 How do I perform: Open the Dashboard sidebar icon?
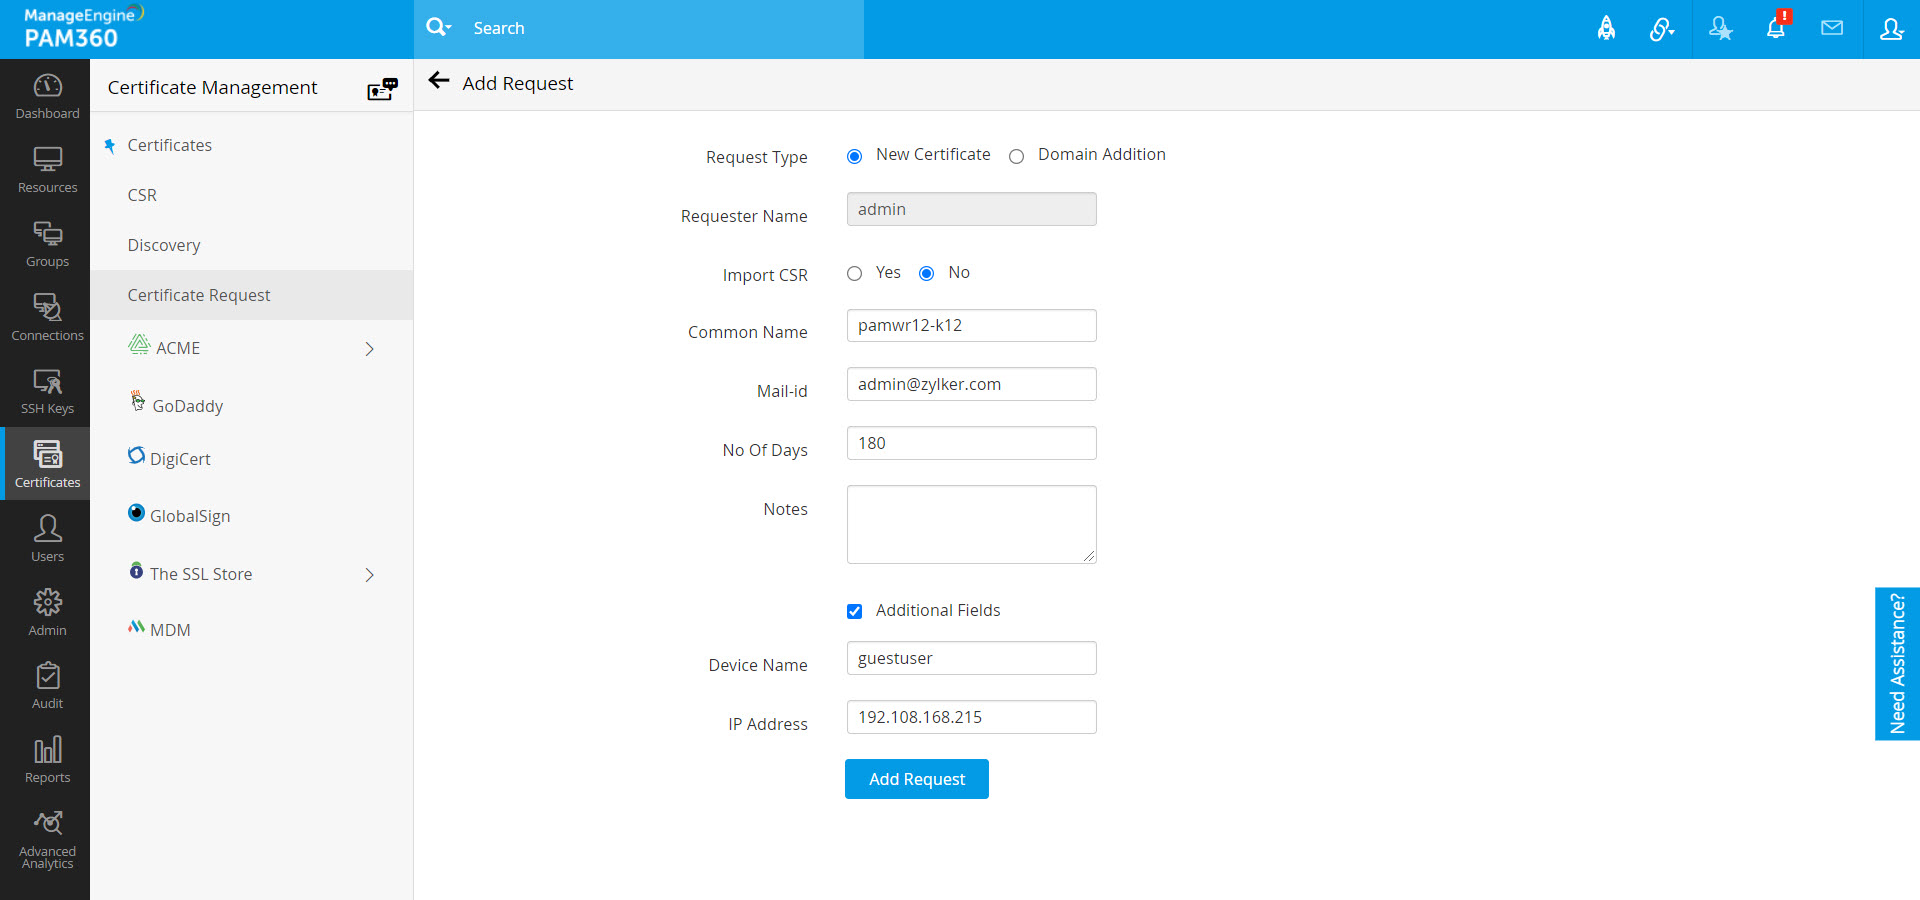pos(47,96)
